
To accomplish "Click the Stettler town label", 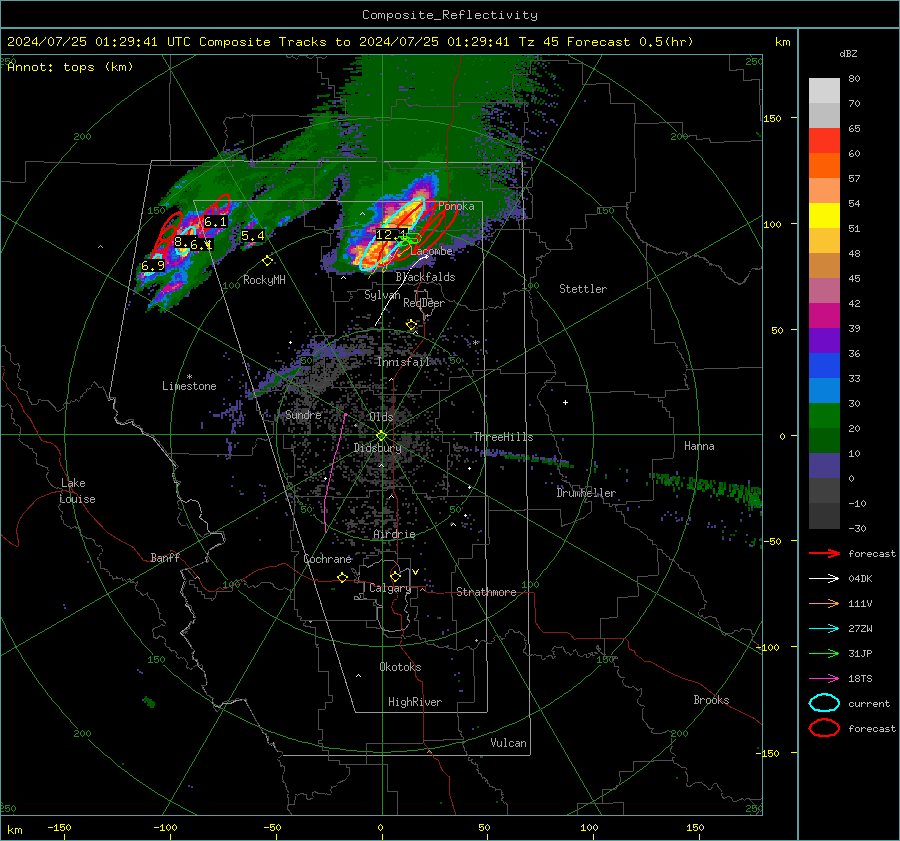I will tap(583, 289).
